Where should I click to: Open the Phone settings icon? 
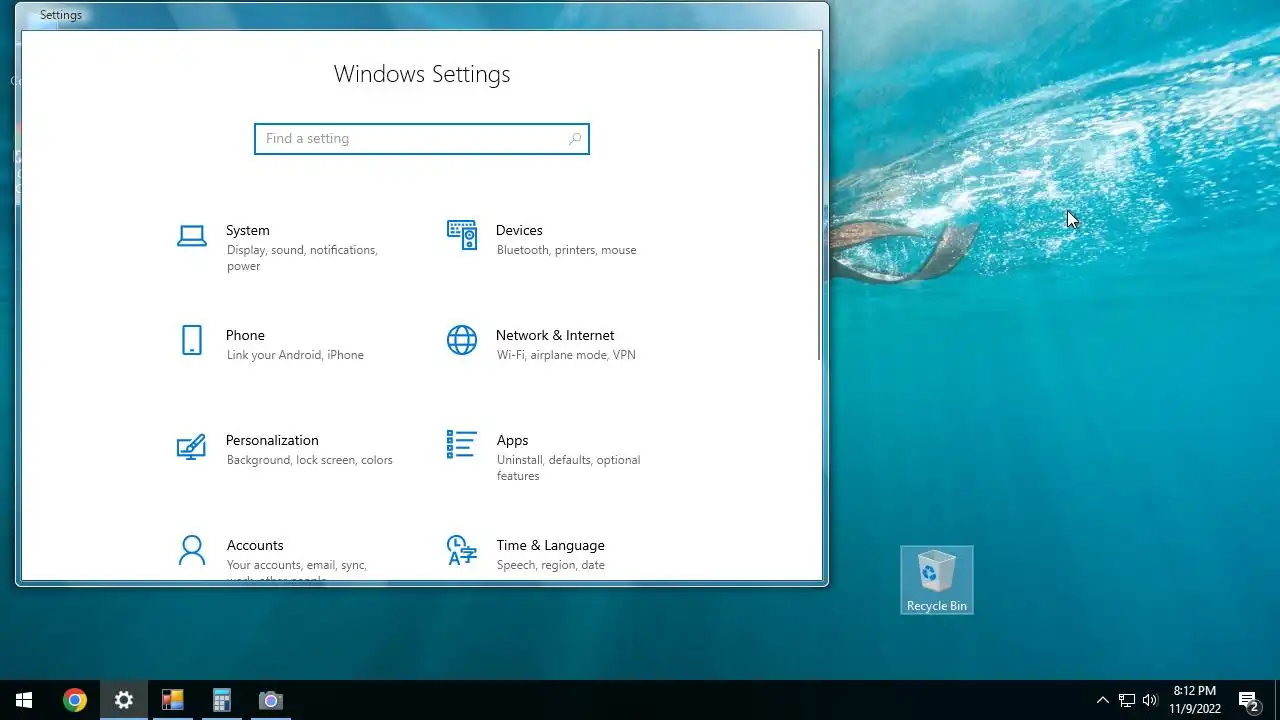click(191, 340)
